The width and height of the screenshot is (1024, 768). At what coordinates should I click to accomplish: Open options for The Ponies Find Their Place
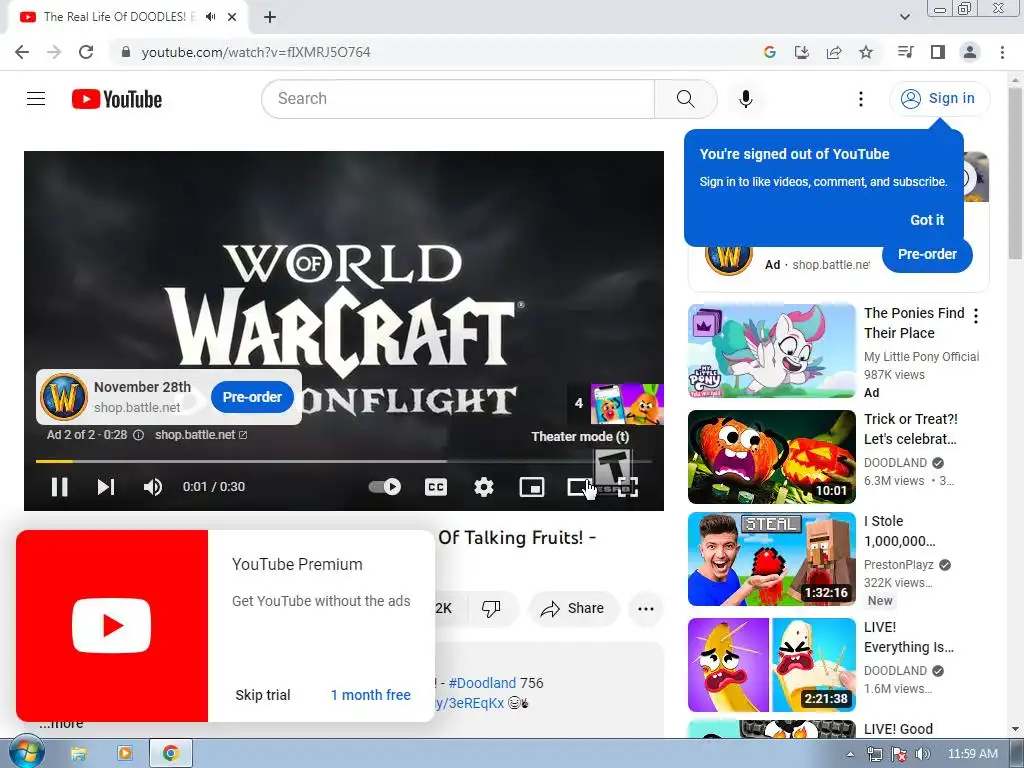[x=976, y=316]
